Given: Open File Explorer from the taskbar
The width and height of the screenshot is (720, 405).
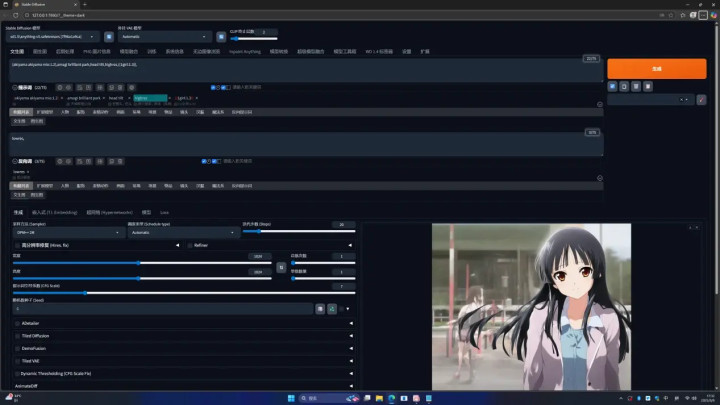Looking at the screenshot, I should (379, 398).
